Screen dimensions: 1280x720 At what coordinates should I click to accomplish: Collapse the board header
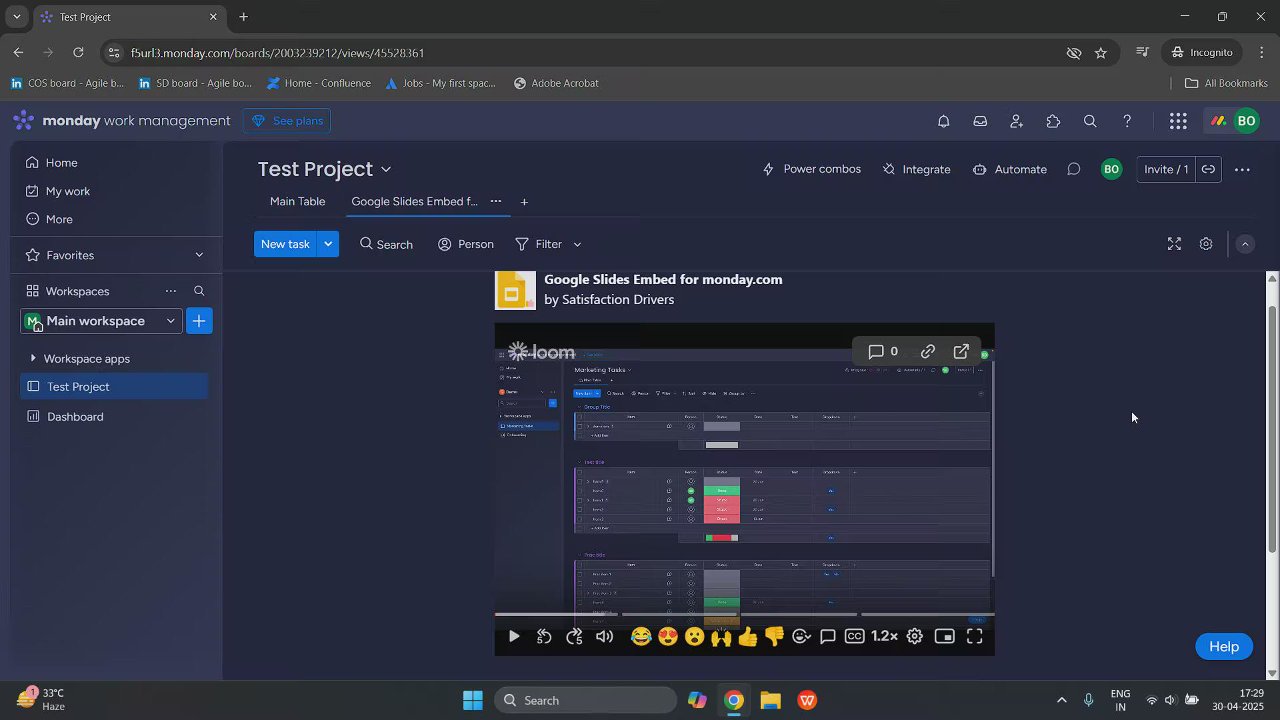pos(1245,244)
